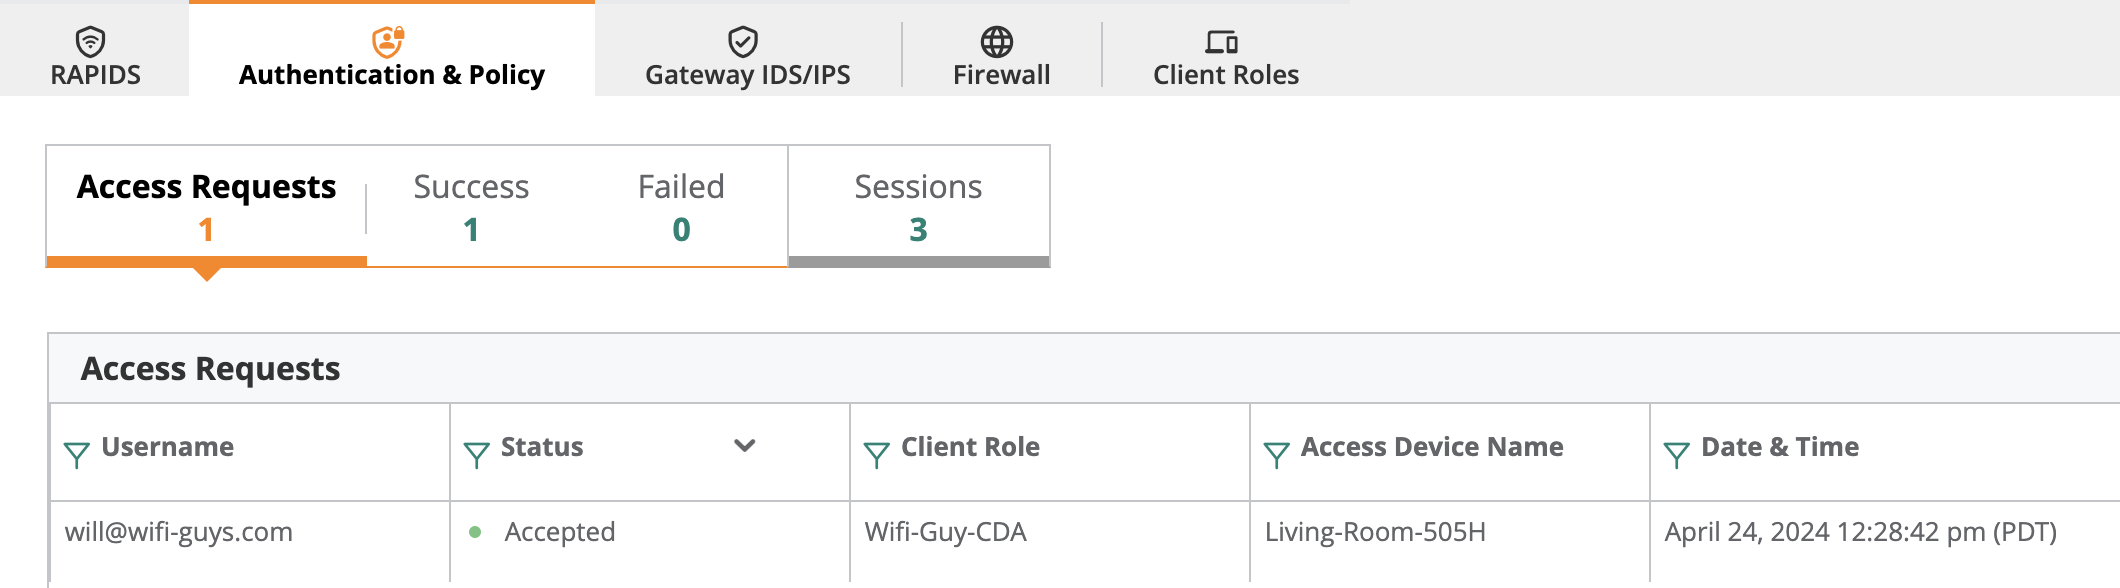
Task: Click the Firewall globe icon
Action: coord(997,41)
